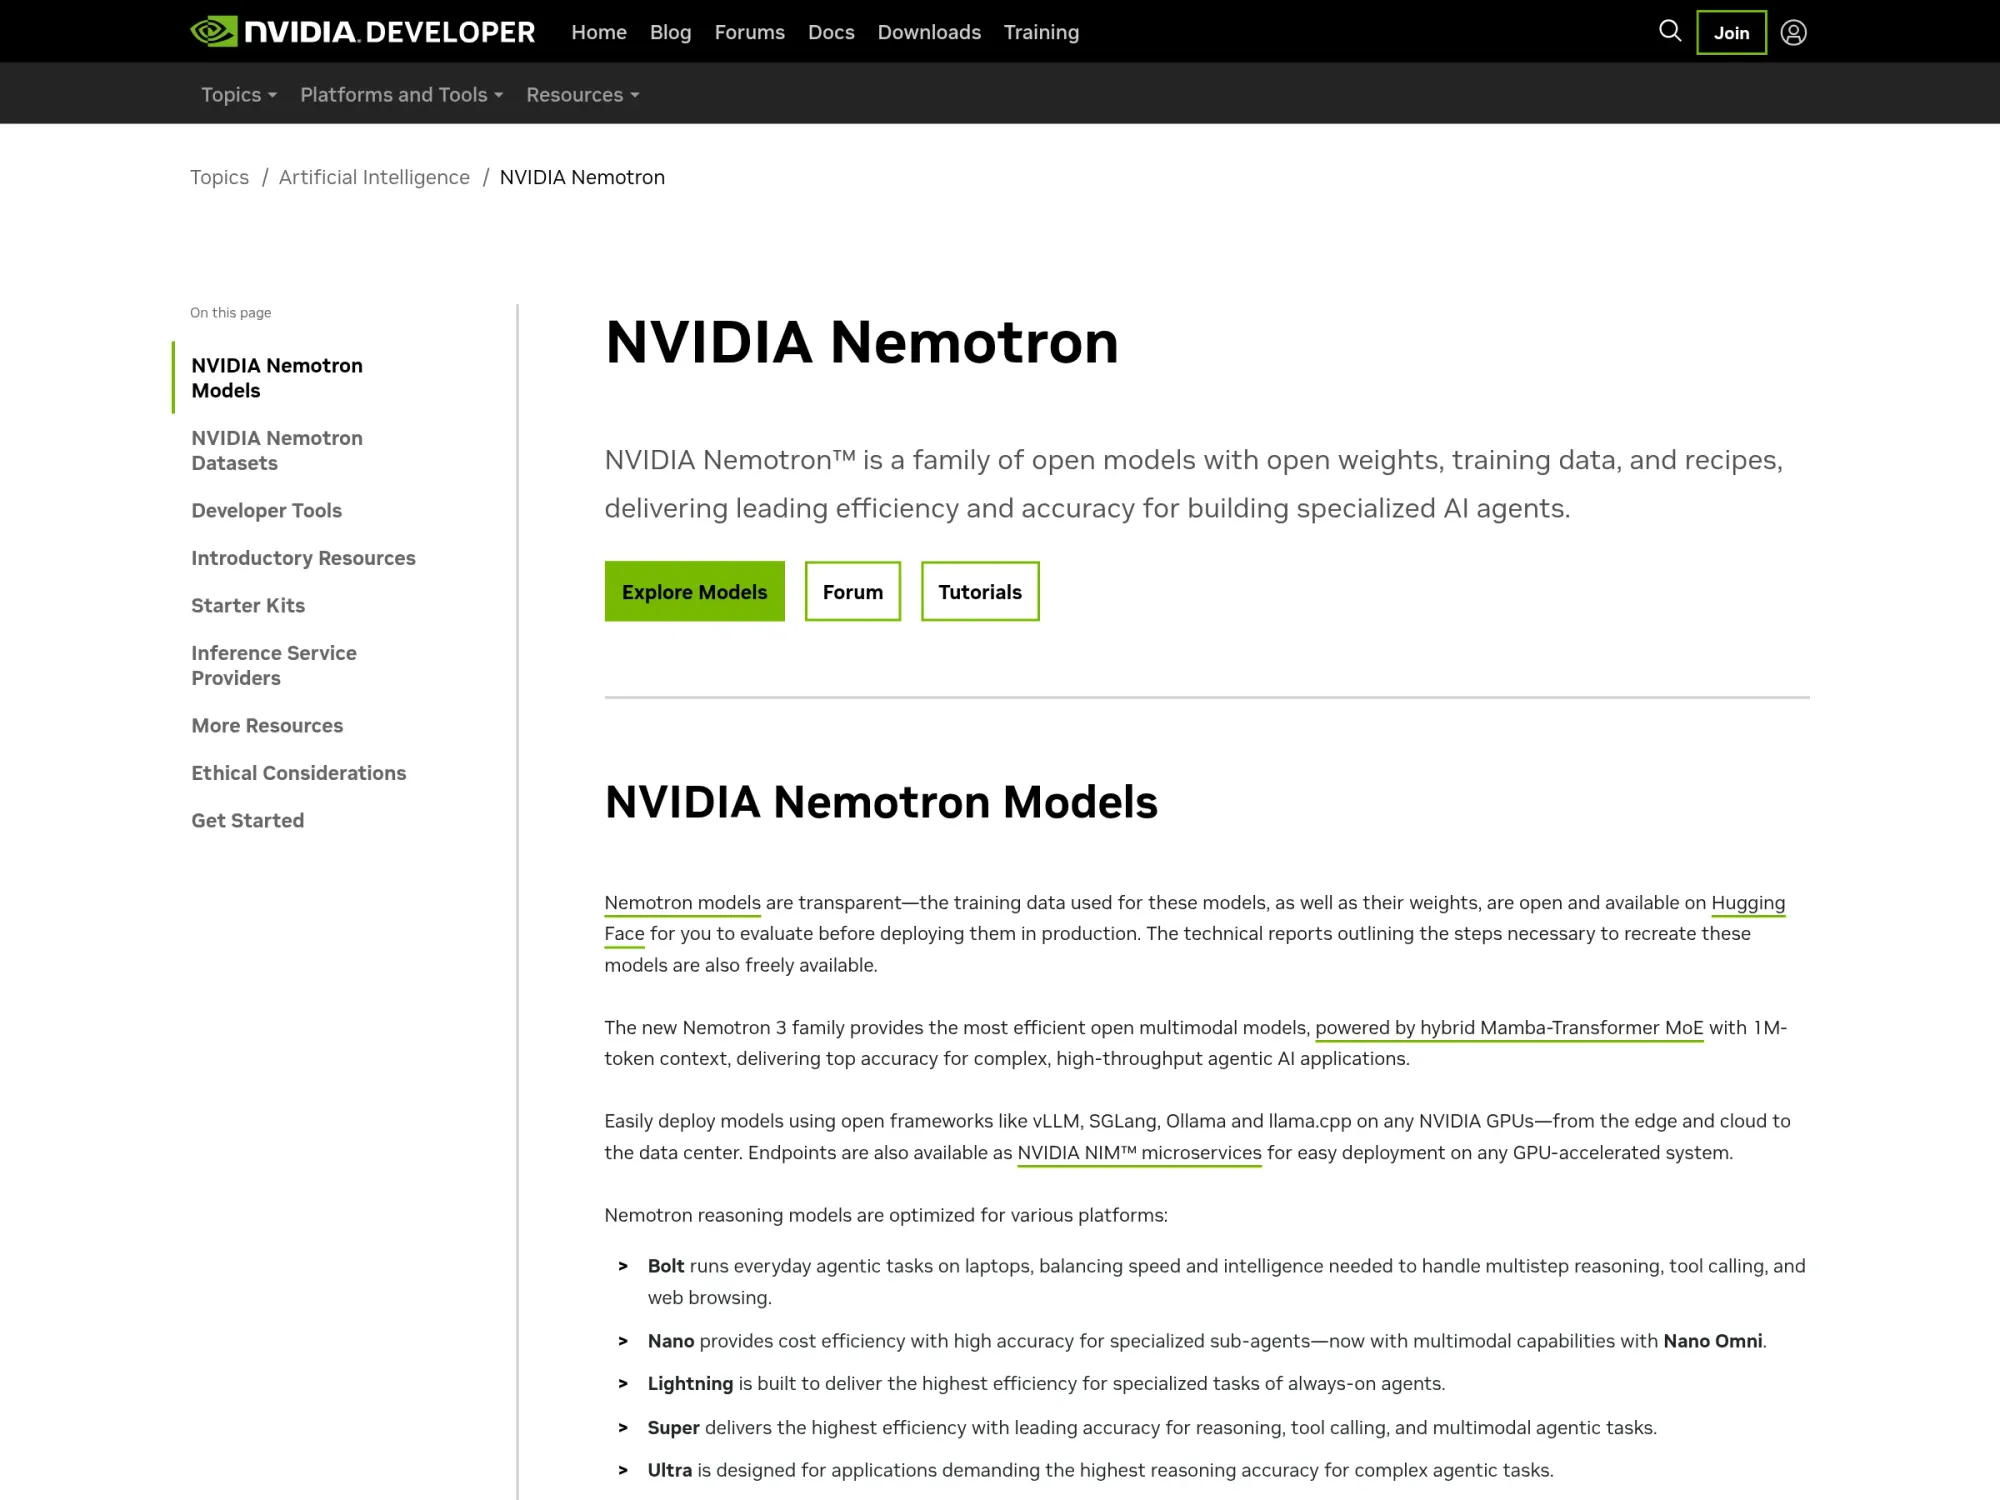Viewport: 2000px width, 1500px height.
Task: Click the 'Lightning' list item label
Action: (x=690, y=1384)
